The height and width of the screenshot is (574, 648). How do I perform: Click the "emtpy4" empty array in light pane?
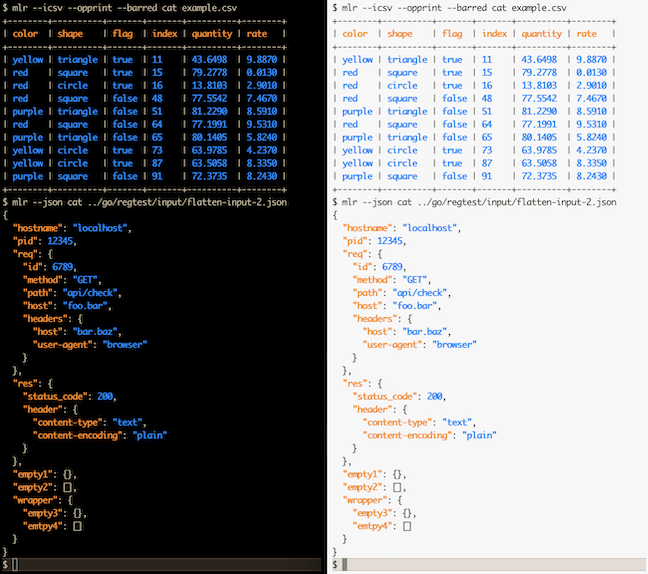click(x=407, y=526)
